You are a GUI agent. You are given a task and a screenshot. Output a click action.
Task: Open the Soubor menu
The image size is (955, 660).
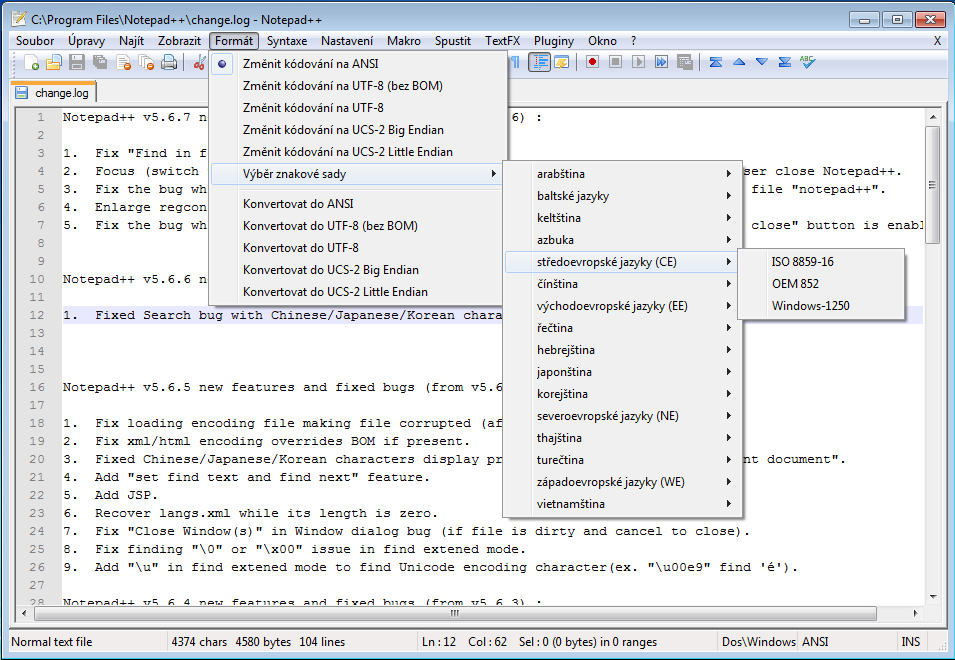pyautogui.click(x=35, y=41)
